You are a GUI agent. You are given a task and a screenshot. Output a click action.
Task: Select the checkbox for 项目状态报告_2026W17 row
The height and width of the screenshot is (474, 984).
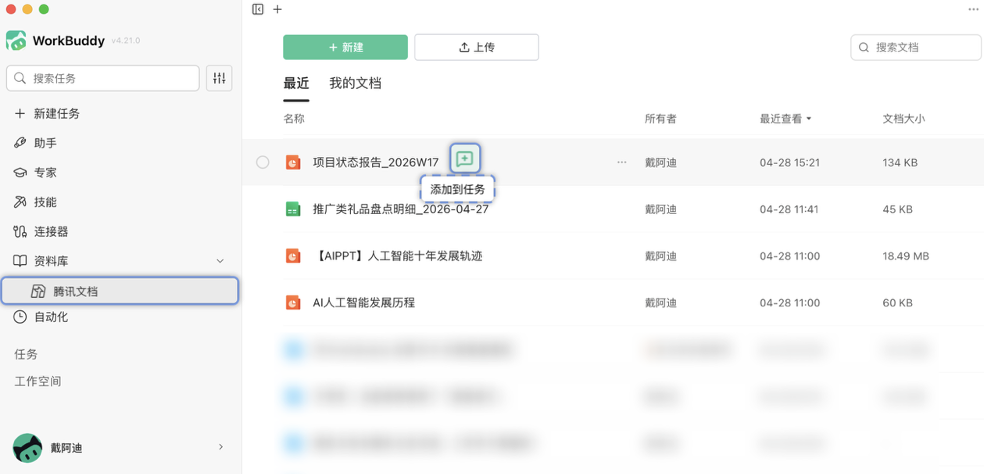[262, 162]
